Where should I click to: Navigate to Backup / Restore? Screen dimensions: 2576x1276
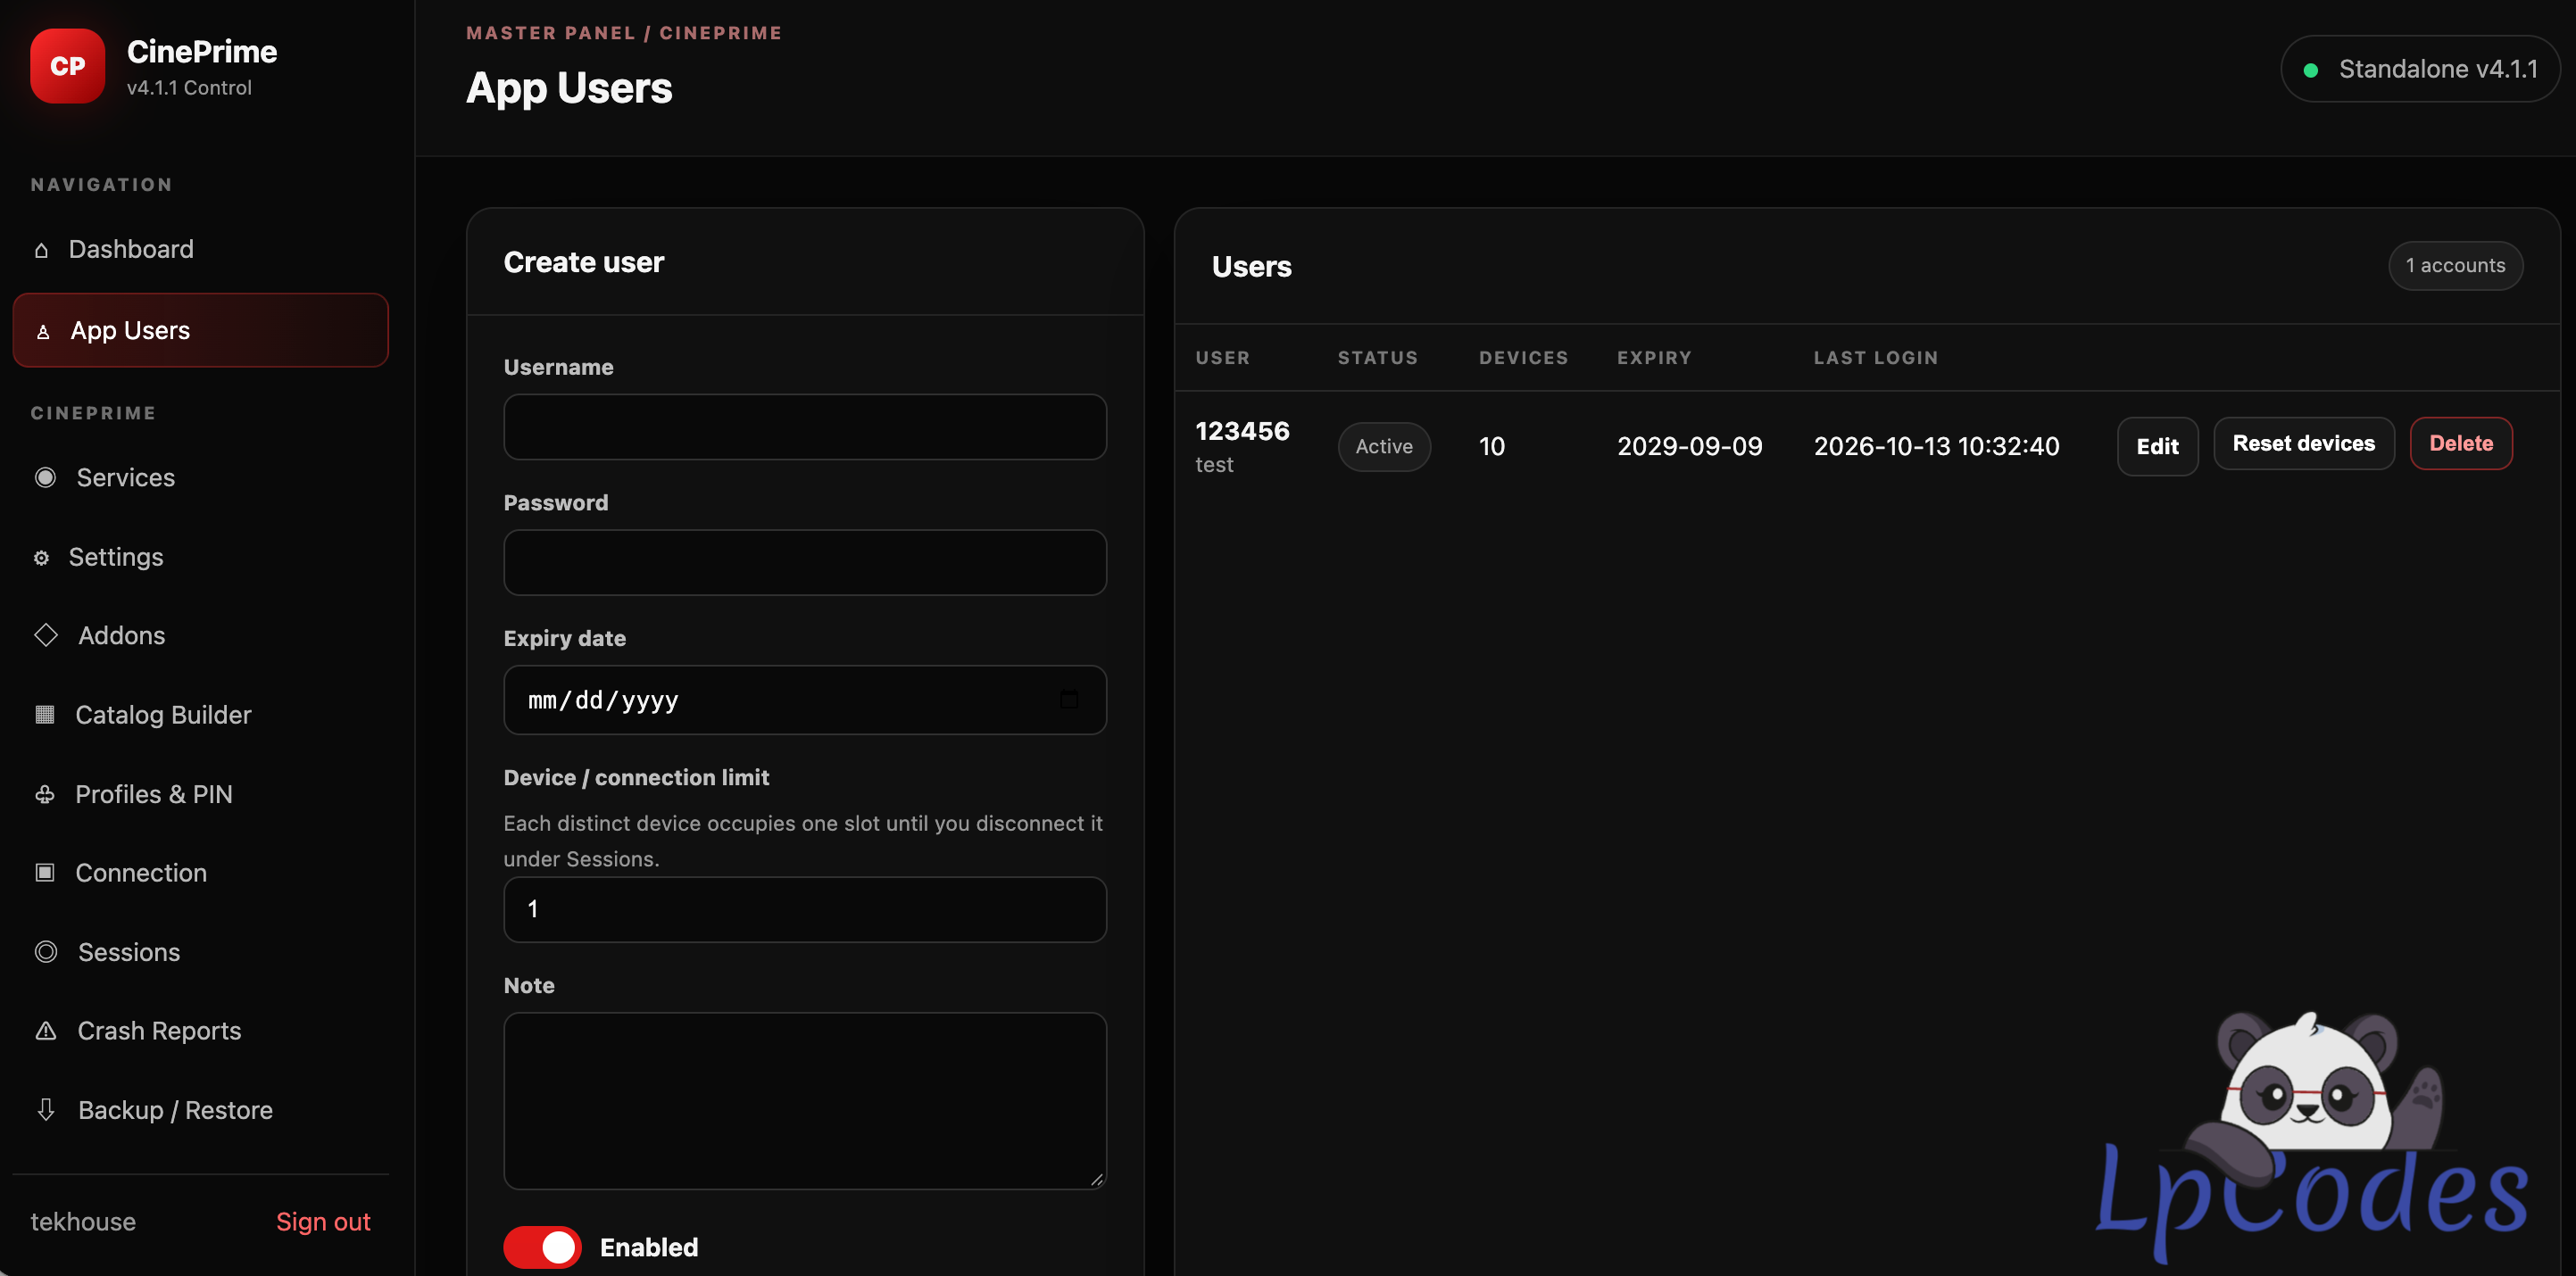pos(200,1110)
